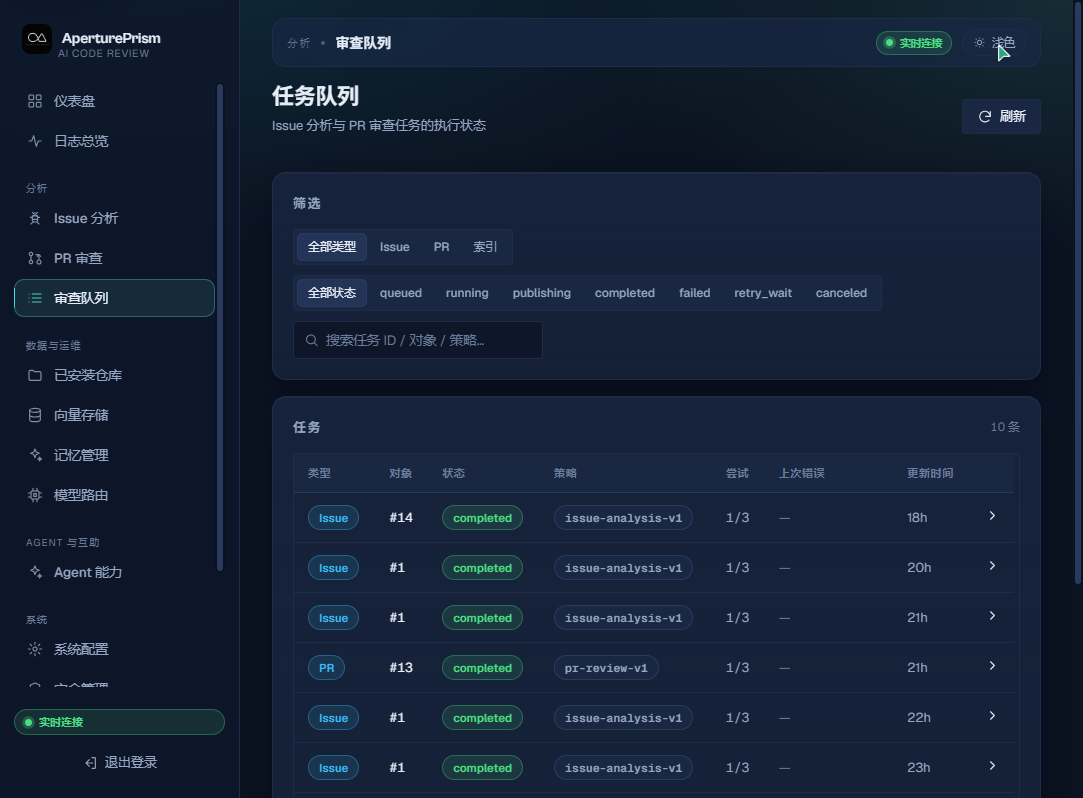This screenshot has height=798, width=1083.
Task: Click the 已安装仓库 folder icon
Action: pos(35,376)
